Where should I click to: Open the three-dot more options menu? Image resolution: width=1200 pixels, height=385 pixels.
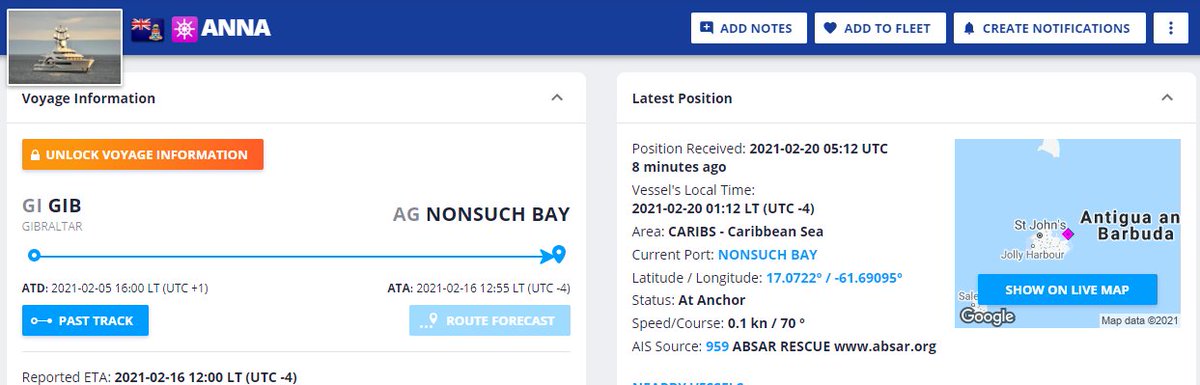point(1170,28)
